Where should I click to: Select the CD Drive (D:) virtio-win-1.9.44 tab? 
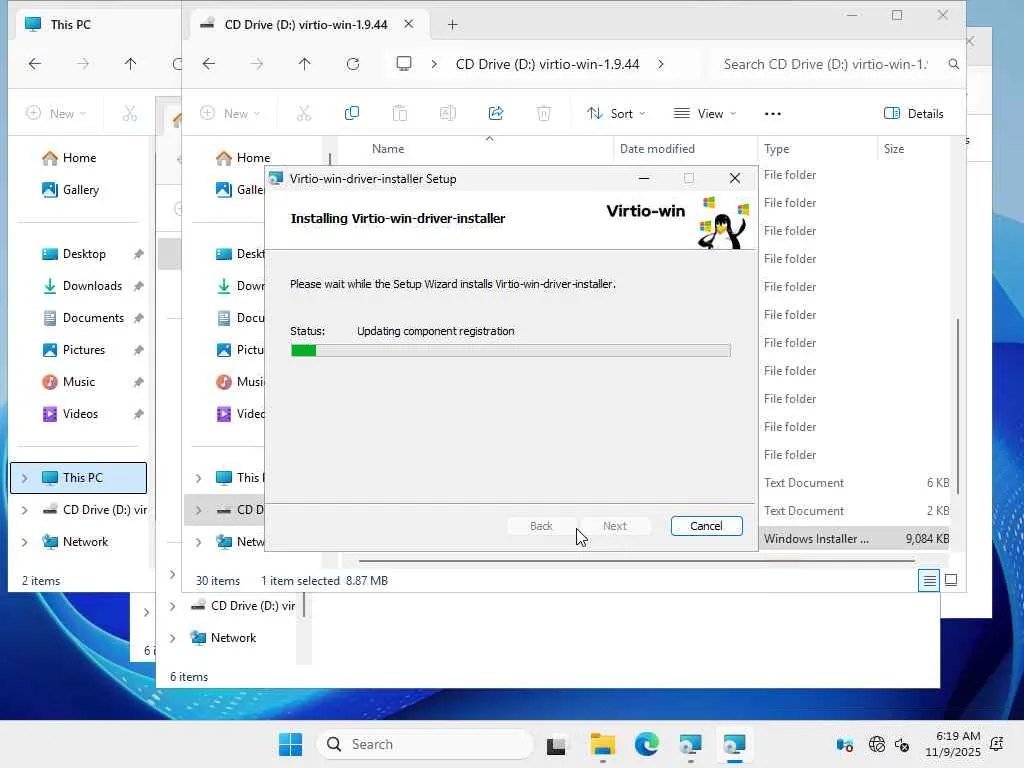[x=306, y=24]
